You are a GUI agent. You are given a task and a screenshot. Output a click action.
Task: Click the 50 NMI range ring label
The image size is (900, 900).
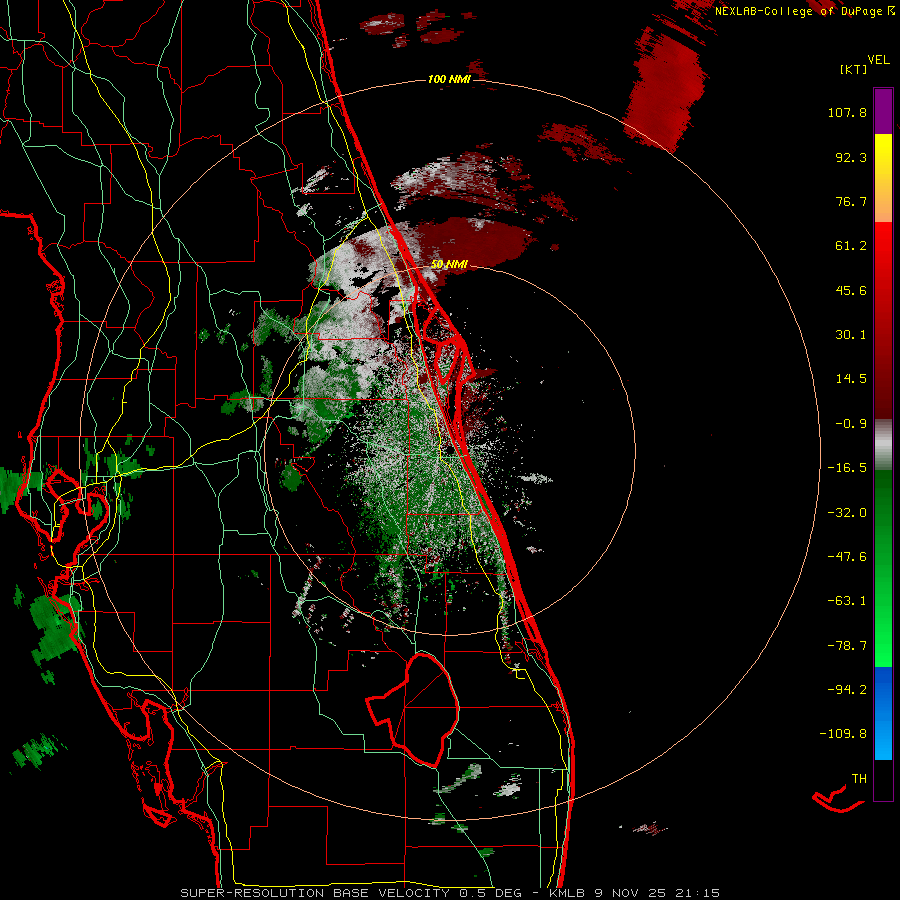click(449, 265)
